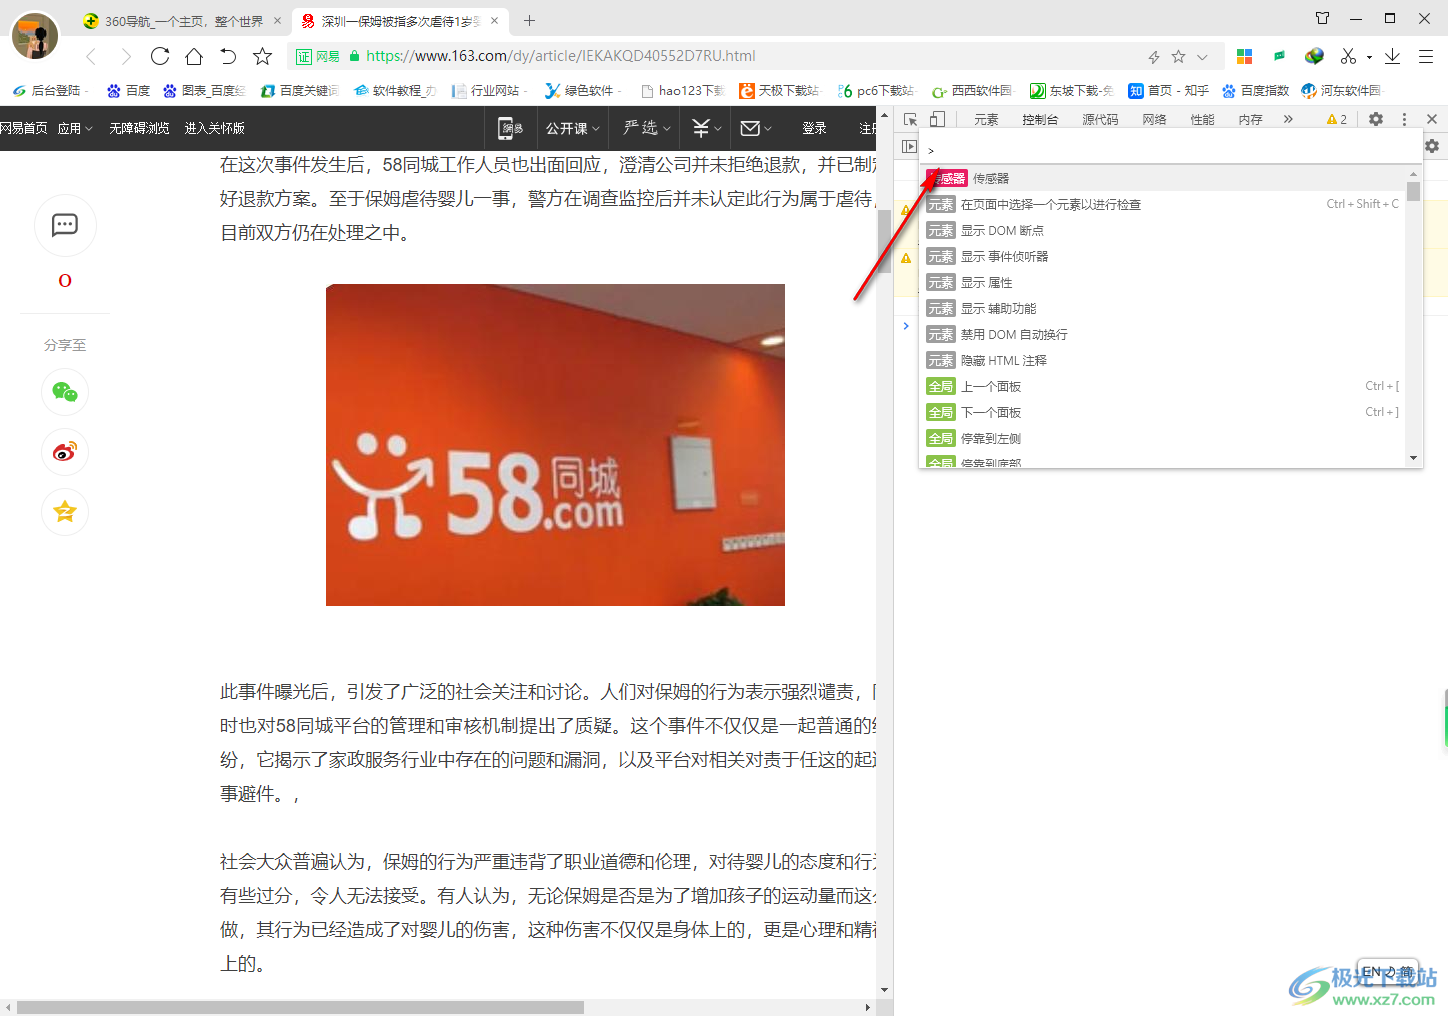This screenshot has width=1448, height=1016.
Task: Select 显示 DOM 断点 command
Action: 1162,230
